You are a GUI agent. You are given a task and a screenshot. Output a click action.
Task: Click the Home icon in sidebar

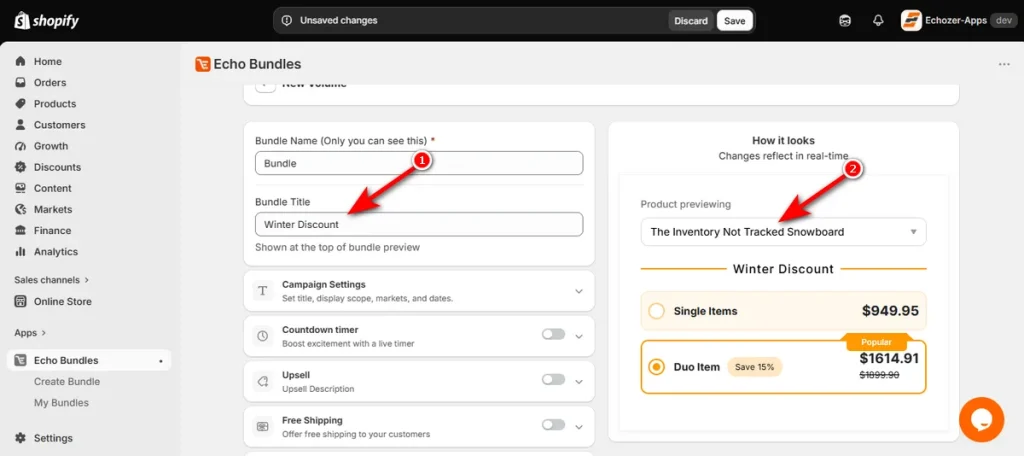click(21, 61)
